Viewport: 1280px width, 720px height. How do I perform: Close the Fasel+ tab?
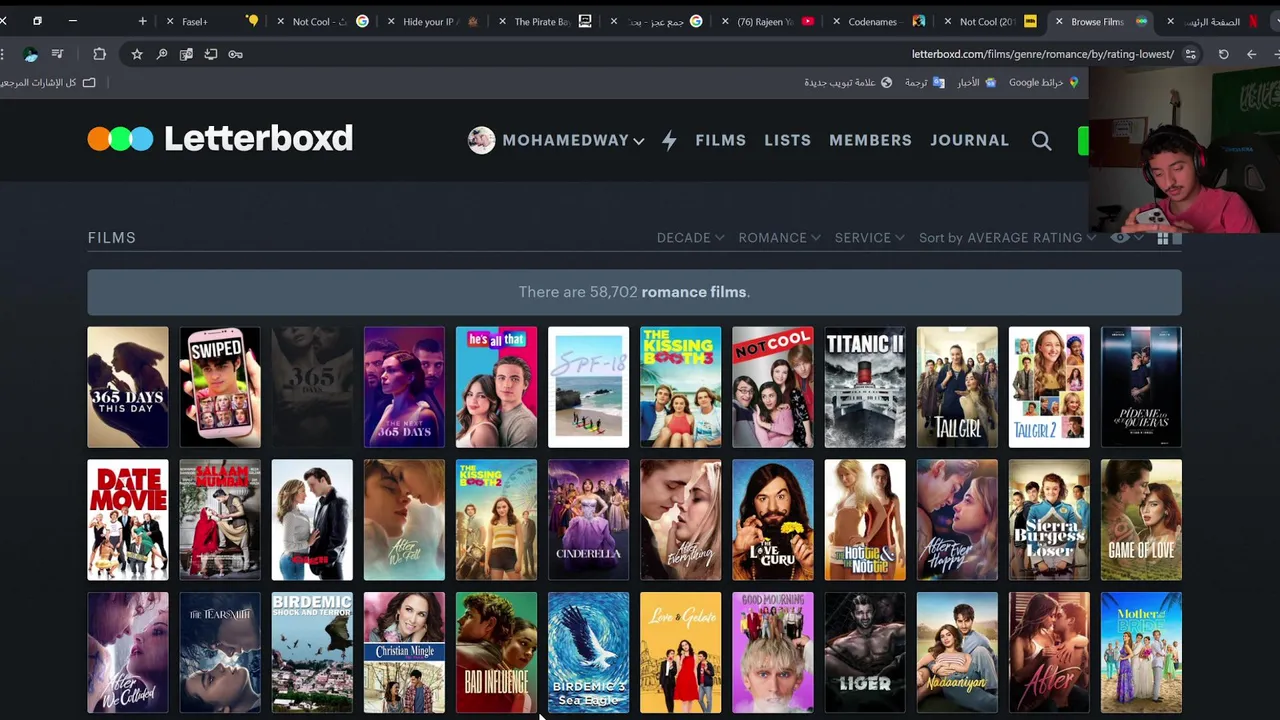point(170,21)
